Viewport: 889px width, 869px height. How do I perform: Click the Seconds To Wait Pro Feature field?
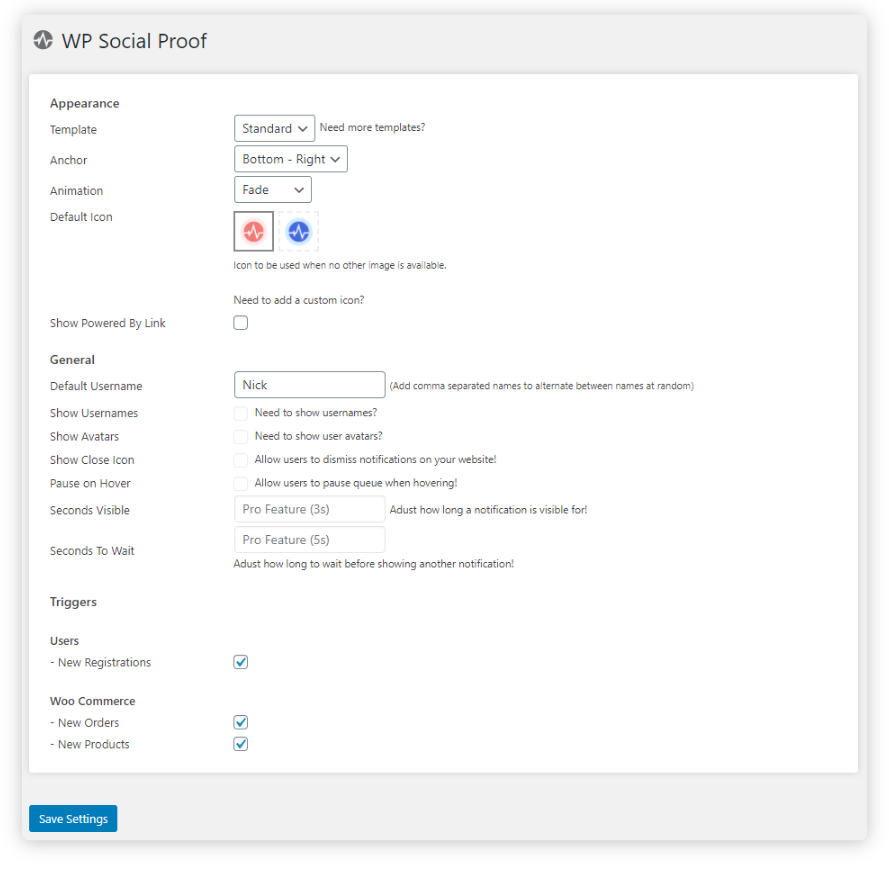[x=309, y=539]
